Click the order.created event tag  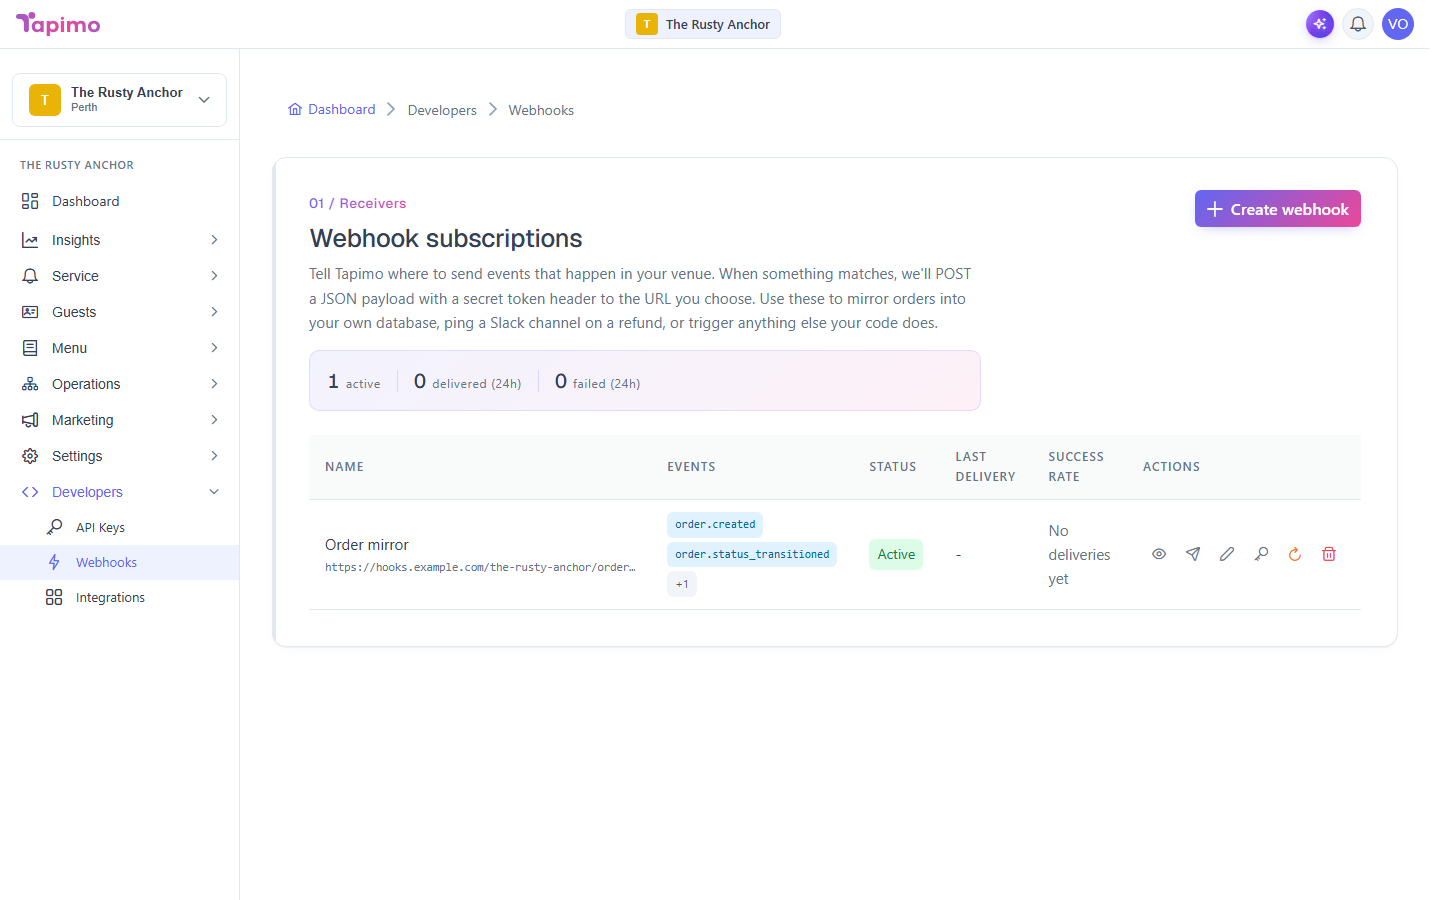tap(715, 524)
